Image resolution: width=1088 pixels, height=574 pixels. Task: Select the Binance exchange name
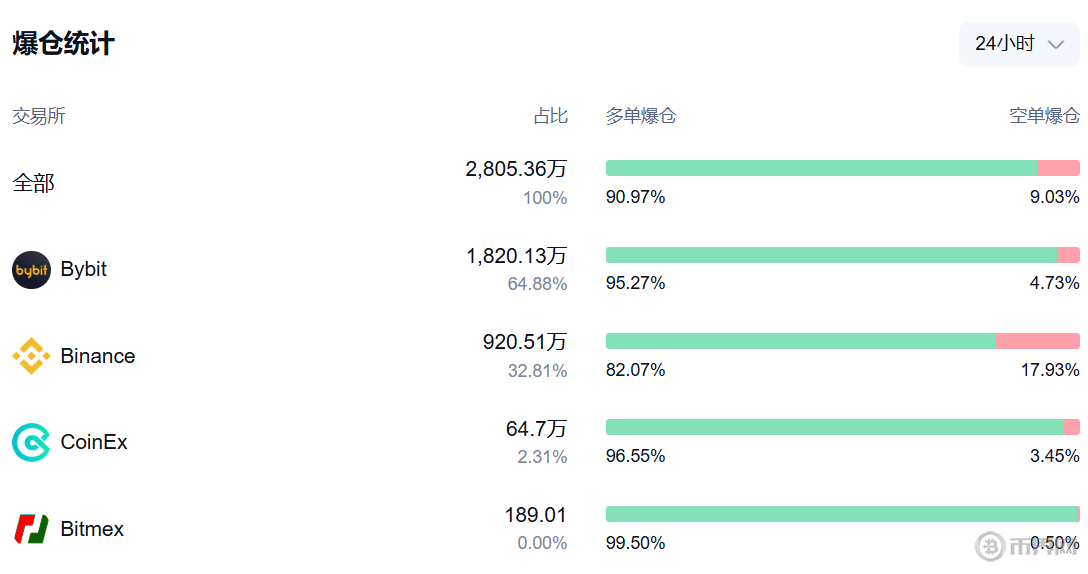coord(98,356)
